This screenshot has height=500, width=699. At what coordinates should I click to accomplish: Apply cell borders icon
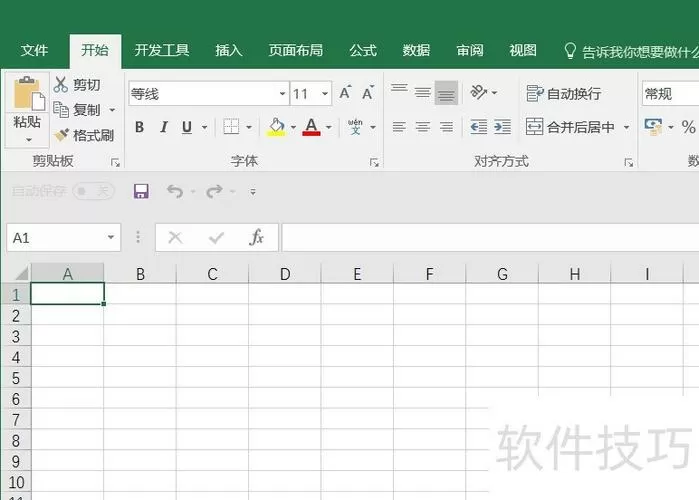pyautogui.click(x=231, y=127)
